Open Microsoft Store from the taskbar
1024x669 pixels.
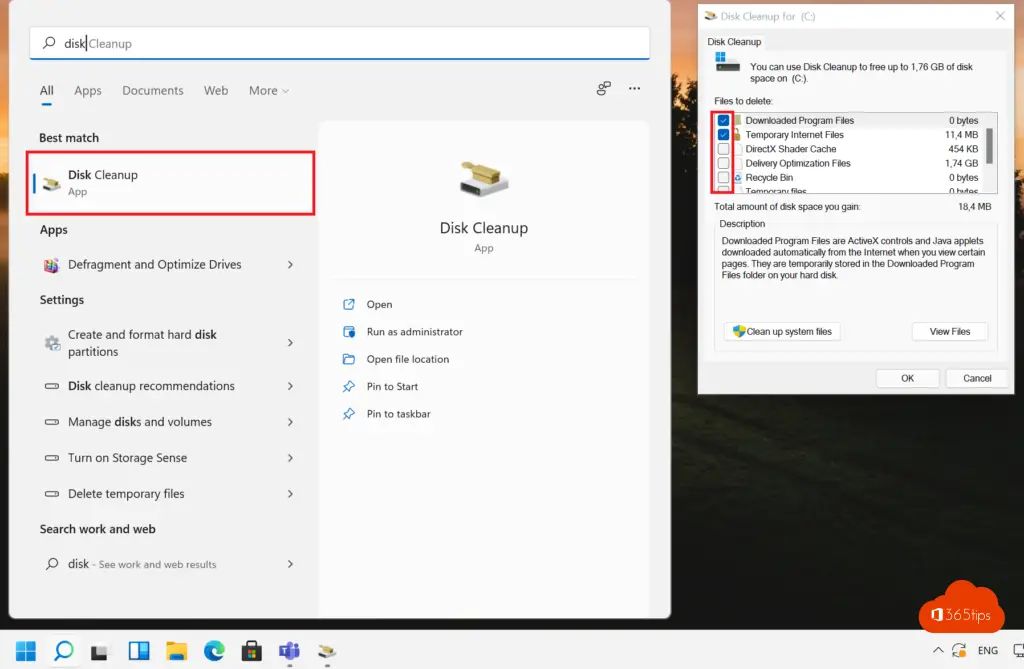pyautogui.click(x=252, y=651)
